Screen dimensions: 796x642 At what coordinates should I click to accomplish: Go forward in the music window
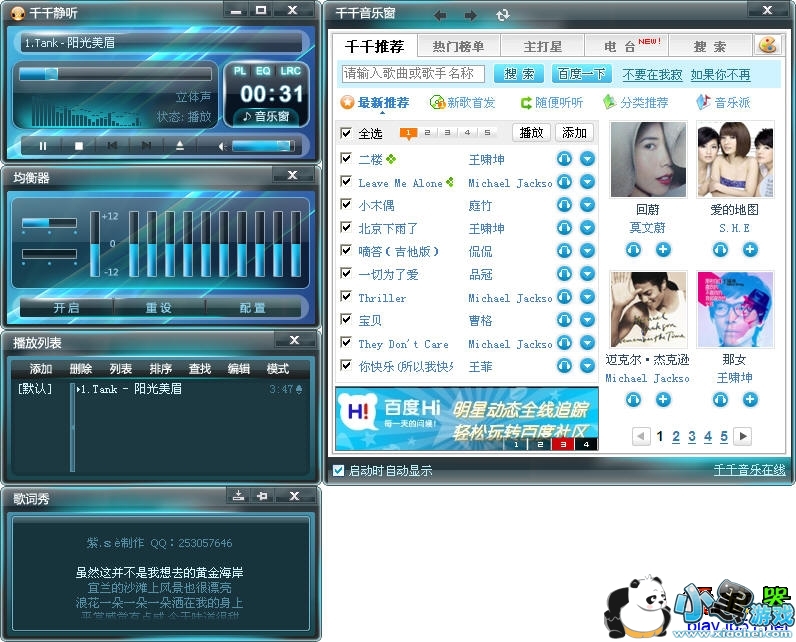[x=471, y=16]
